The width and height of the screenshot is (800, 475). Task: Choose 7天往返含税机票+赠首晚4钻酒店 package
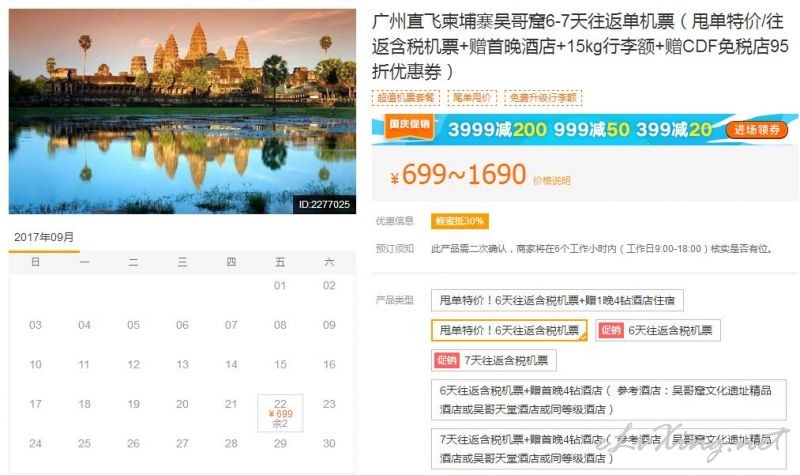pos(609,448)
